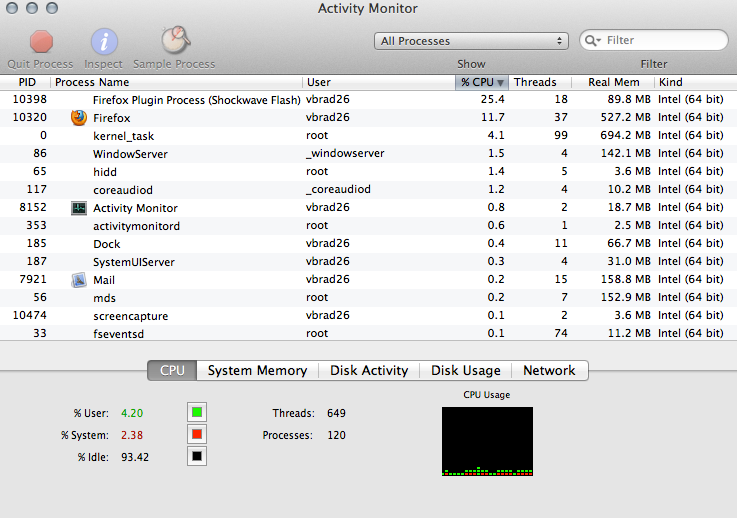Screen dimensions: 737x518
Task: Click the 694.2 MB memory value
Action: pos(625,135)
